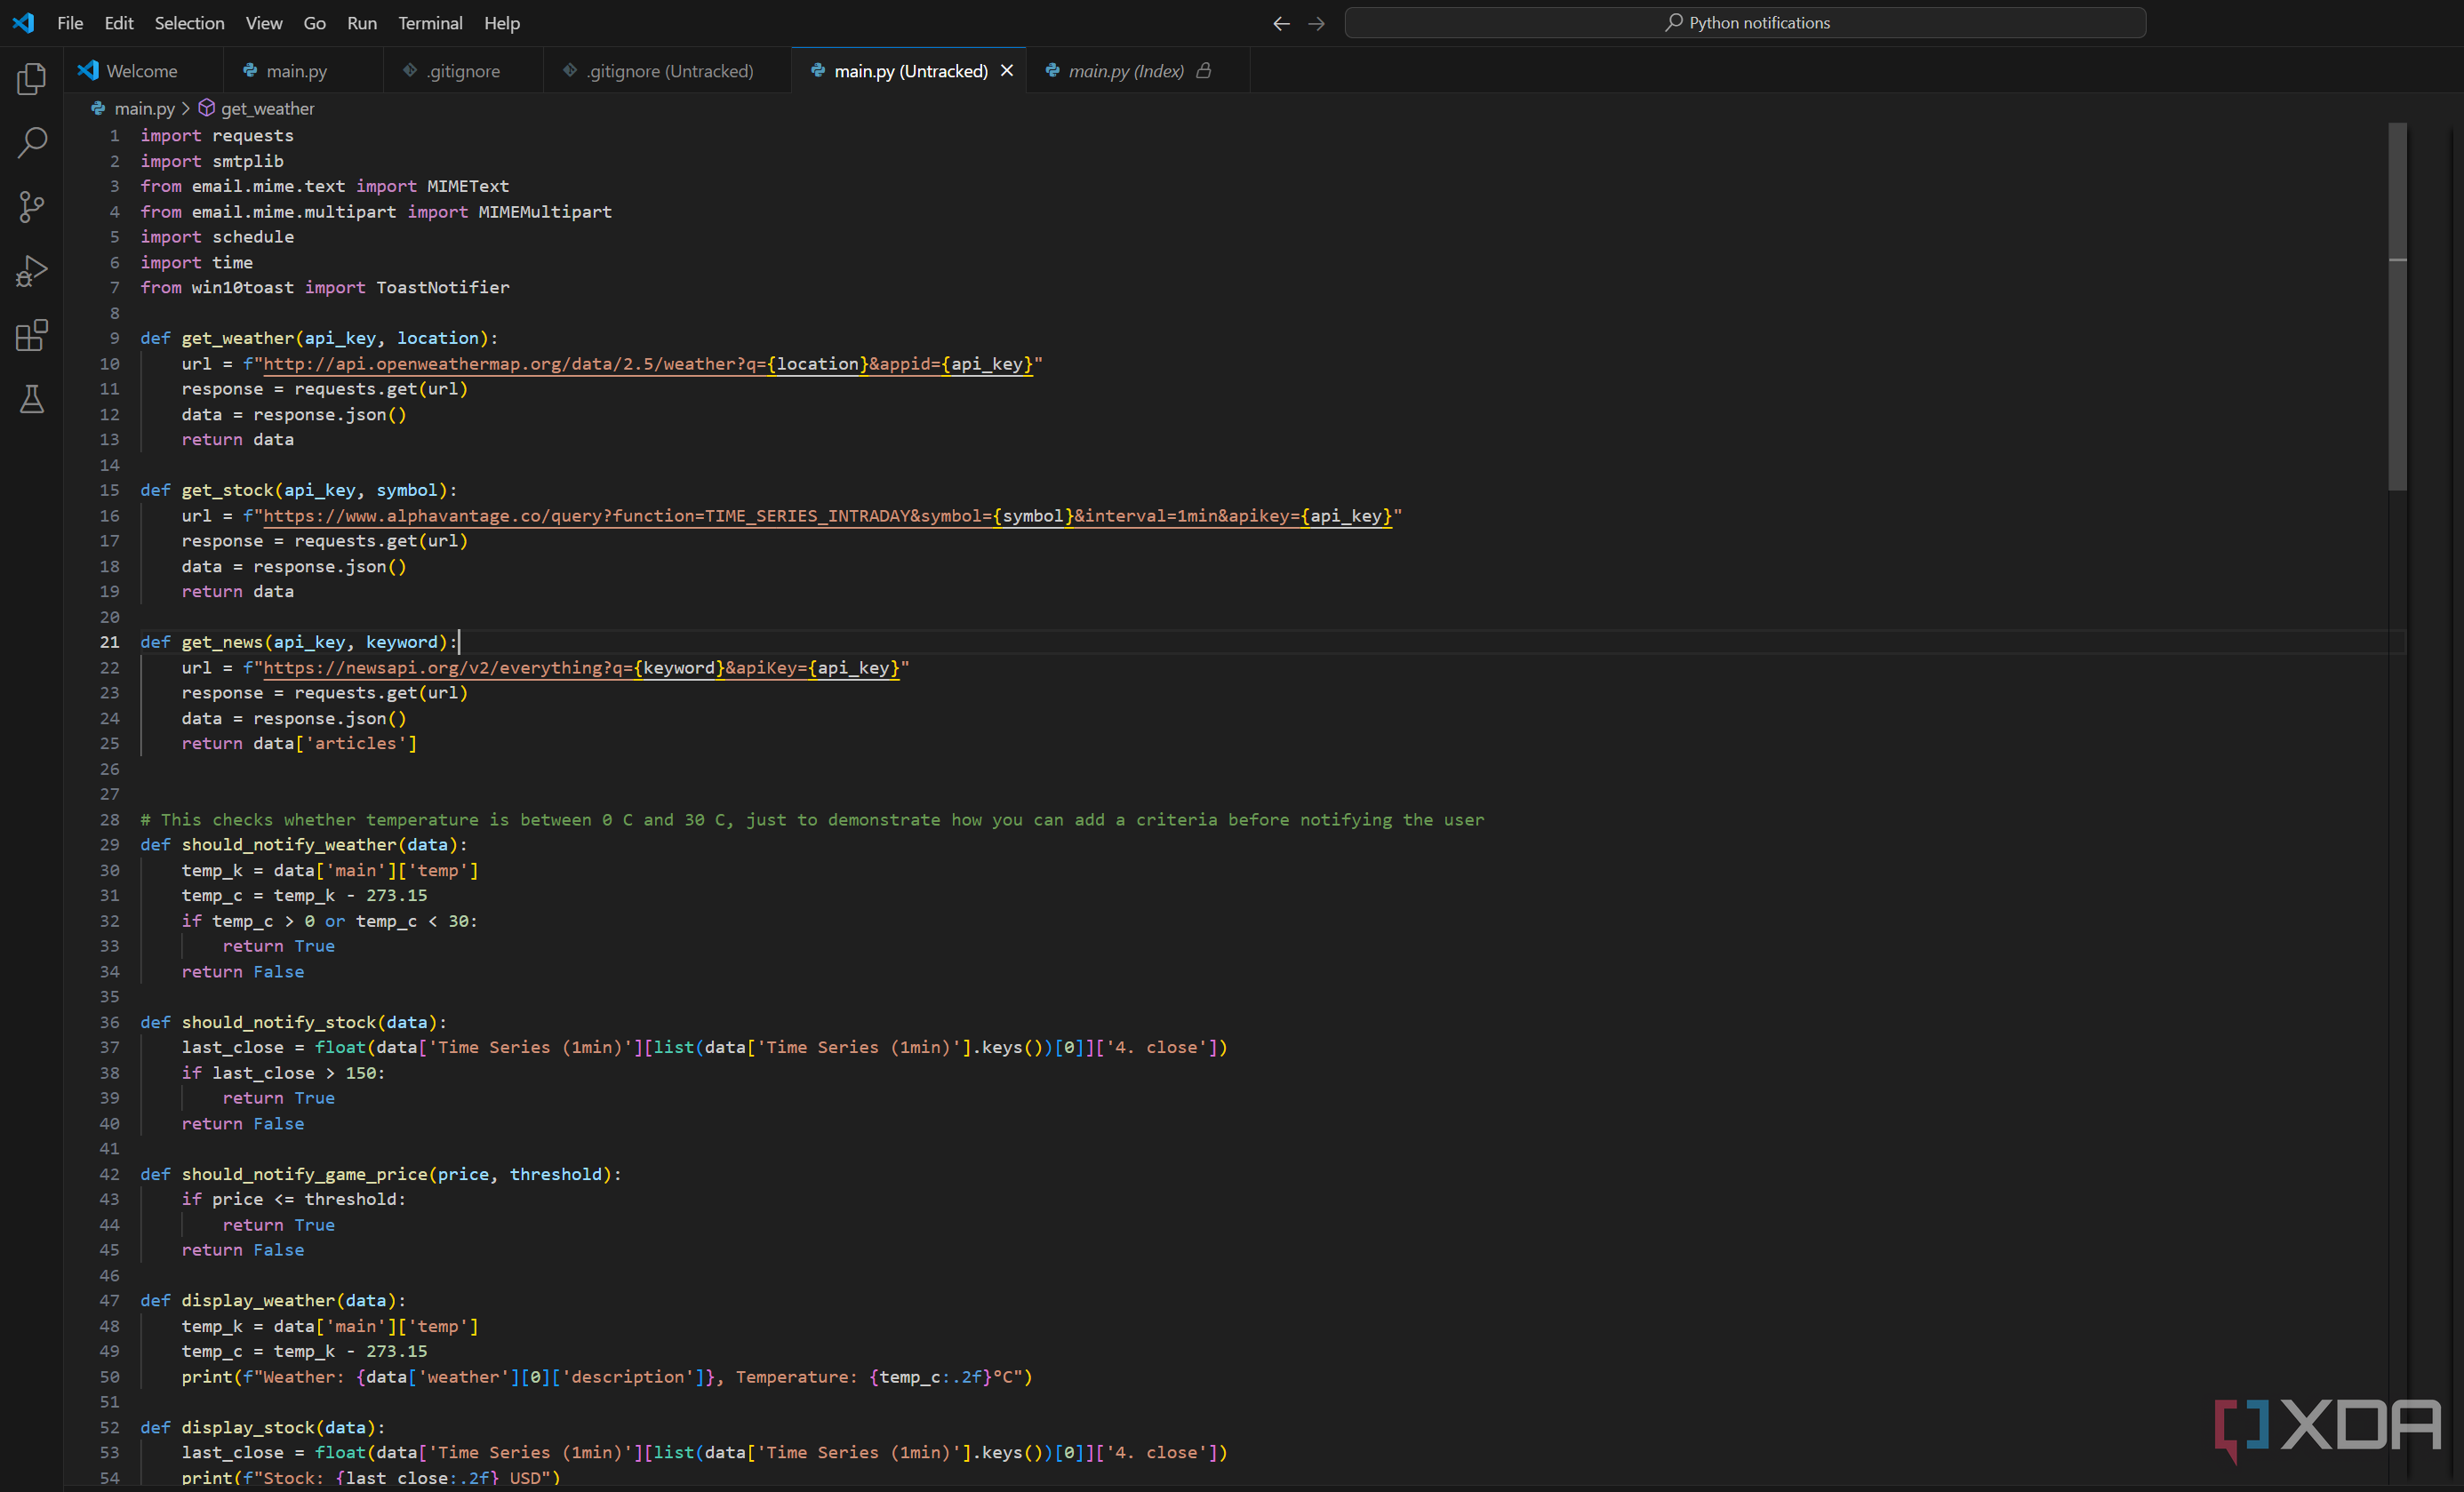Screen dimensions: 2464x1492
Task: Open the Extensions view
Action: click(x=32, y=335)
